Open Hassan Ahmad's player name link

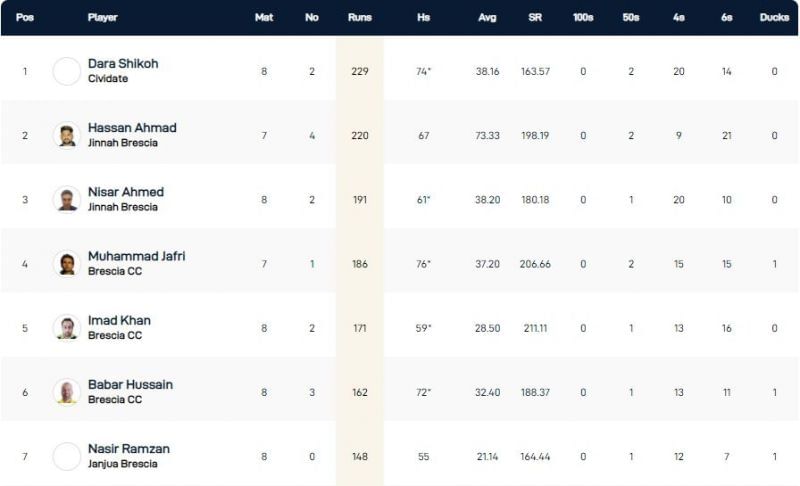pyautogui.click(x=132, y=128)
